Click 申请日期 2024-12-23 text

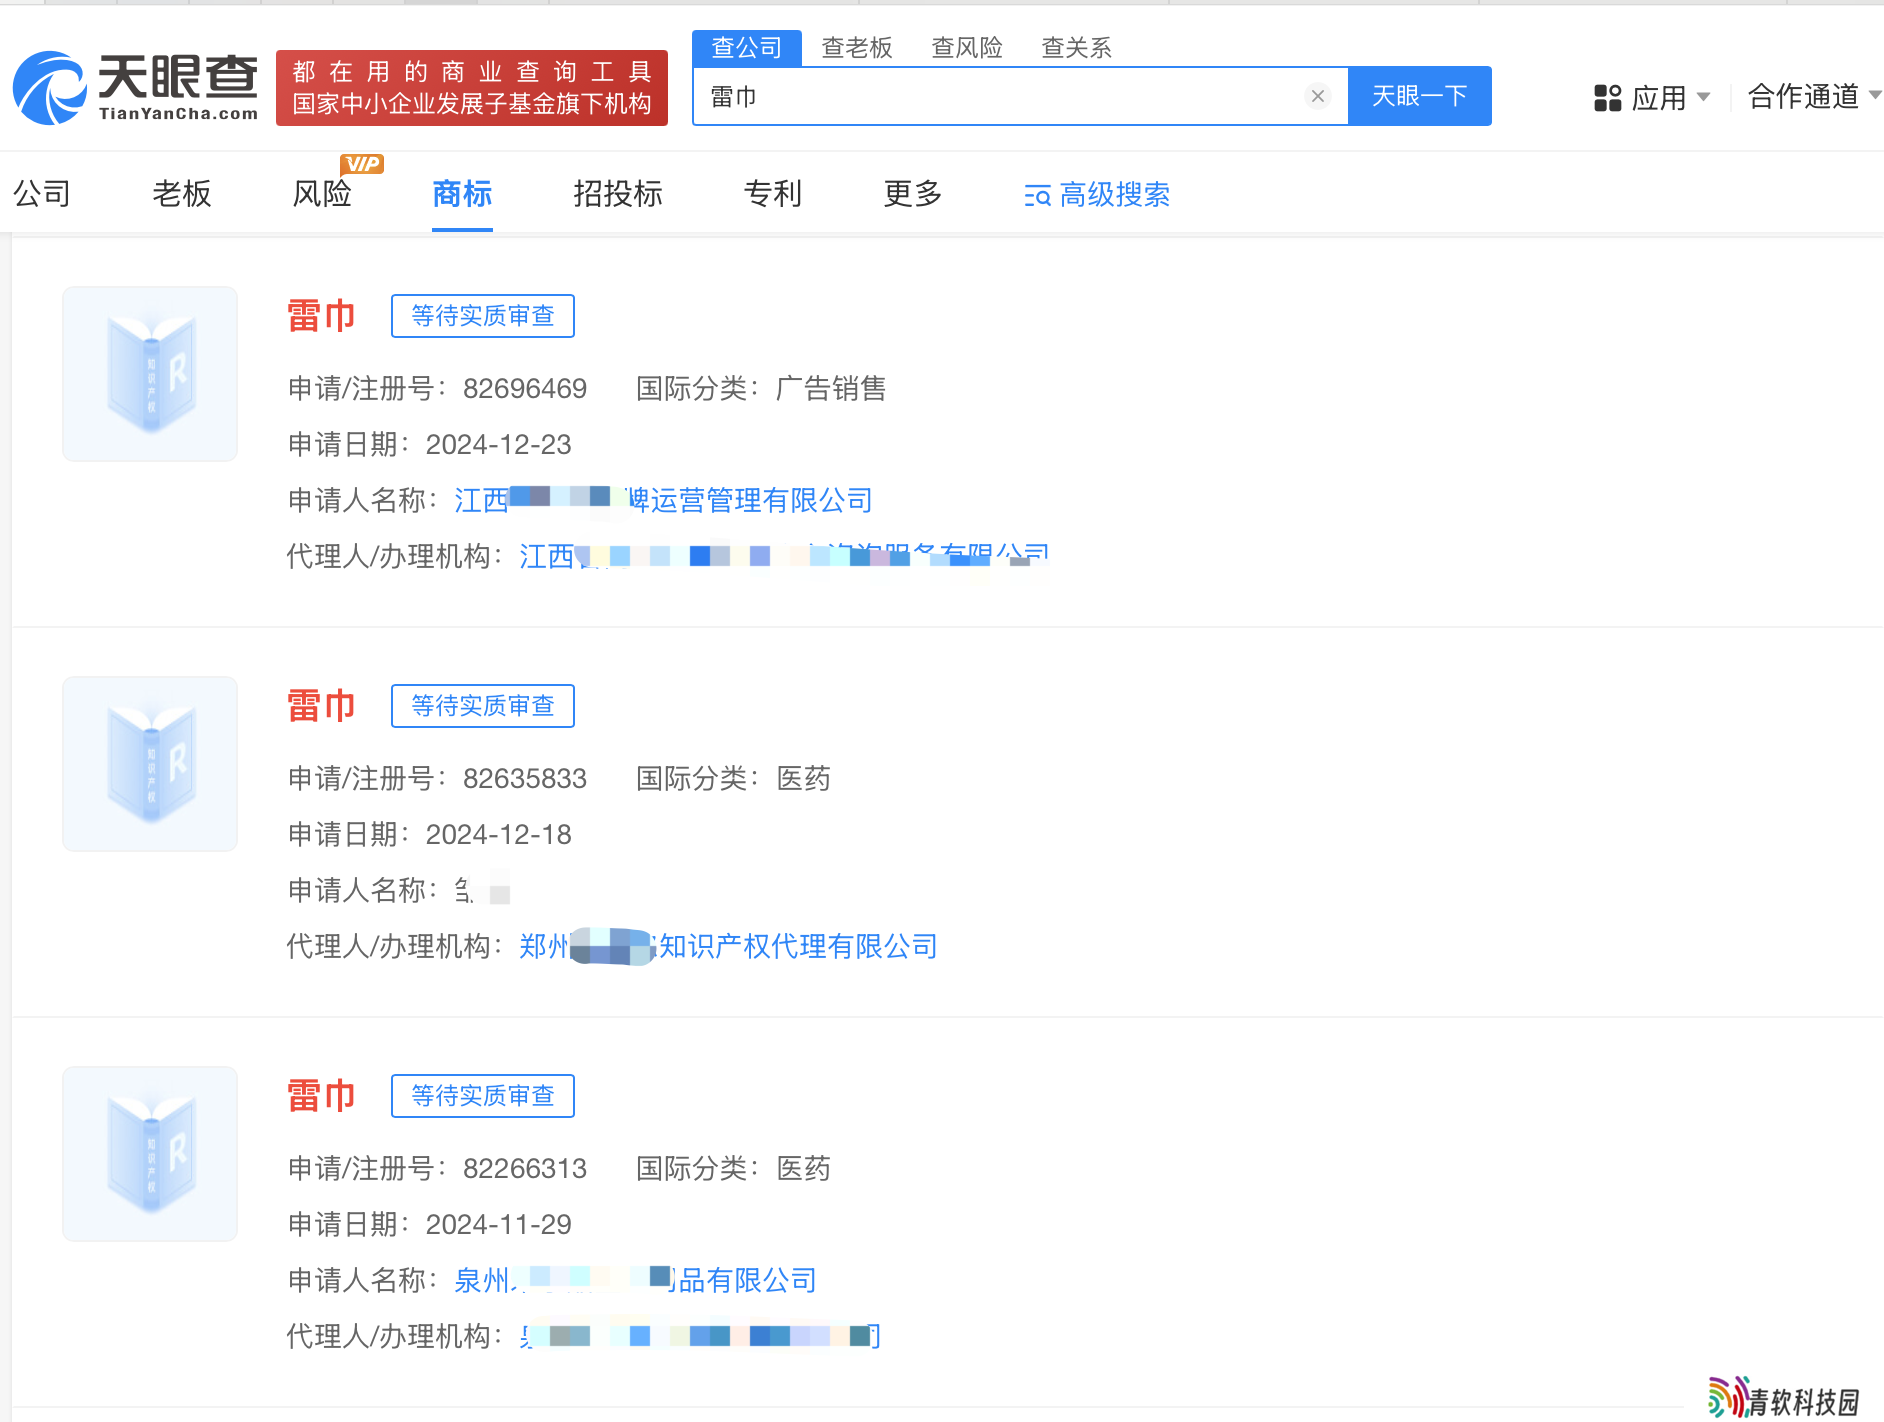430,444
